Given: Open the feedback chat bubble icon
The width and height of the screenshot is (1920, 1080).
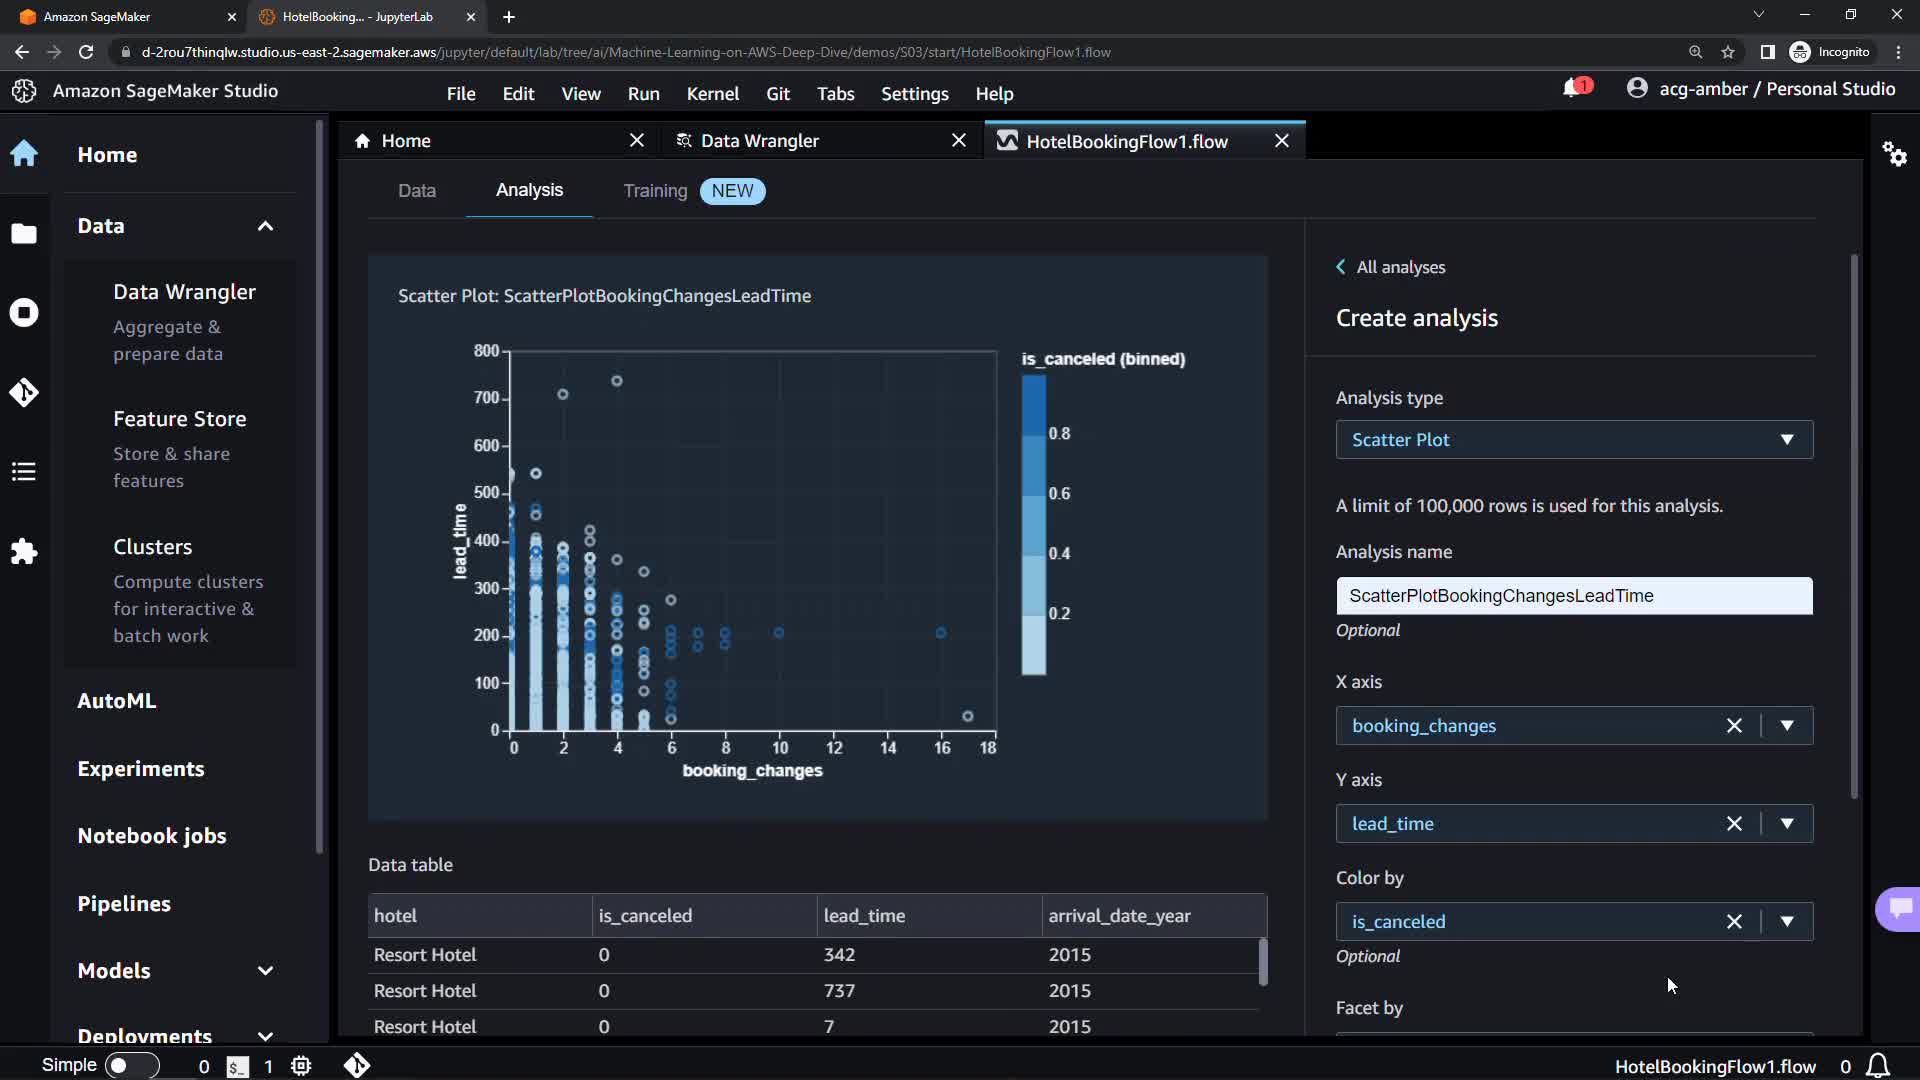Looking at the screenshot, I should coord(1900,908).
